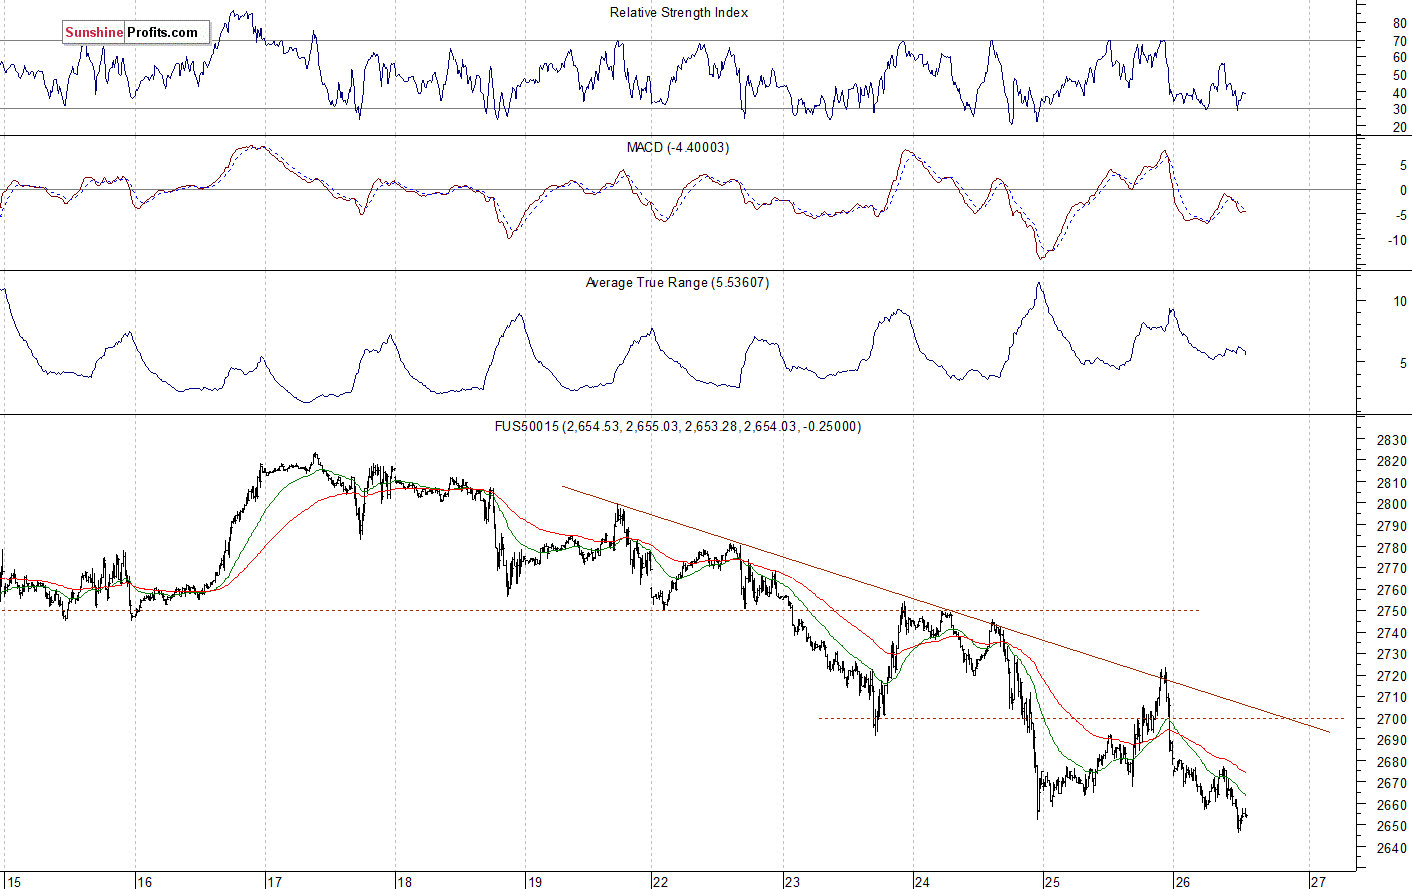
Task: Click date label 19 on time axis
Action: (x=535, y=882)
